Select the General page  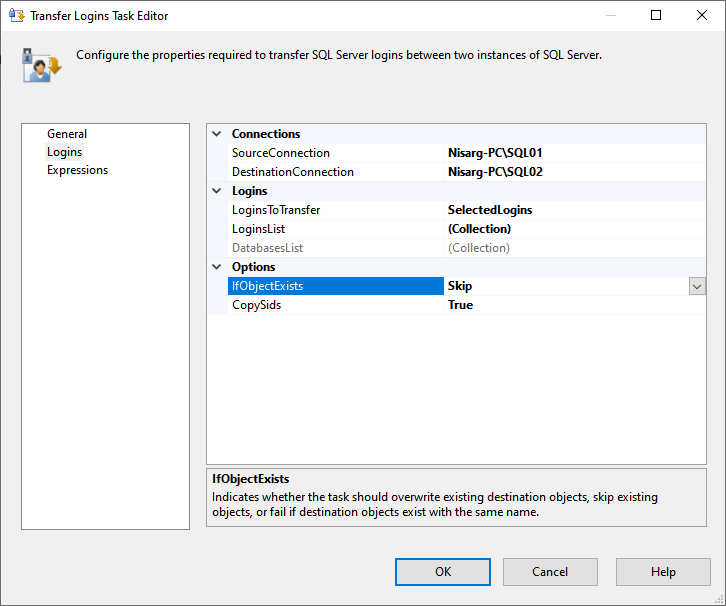coord(67,134)
